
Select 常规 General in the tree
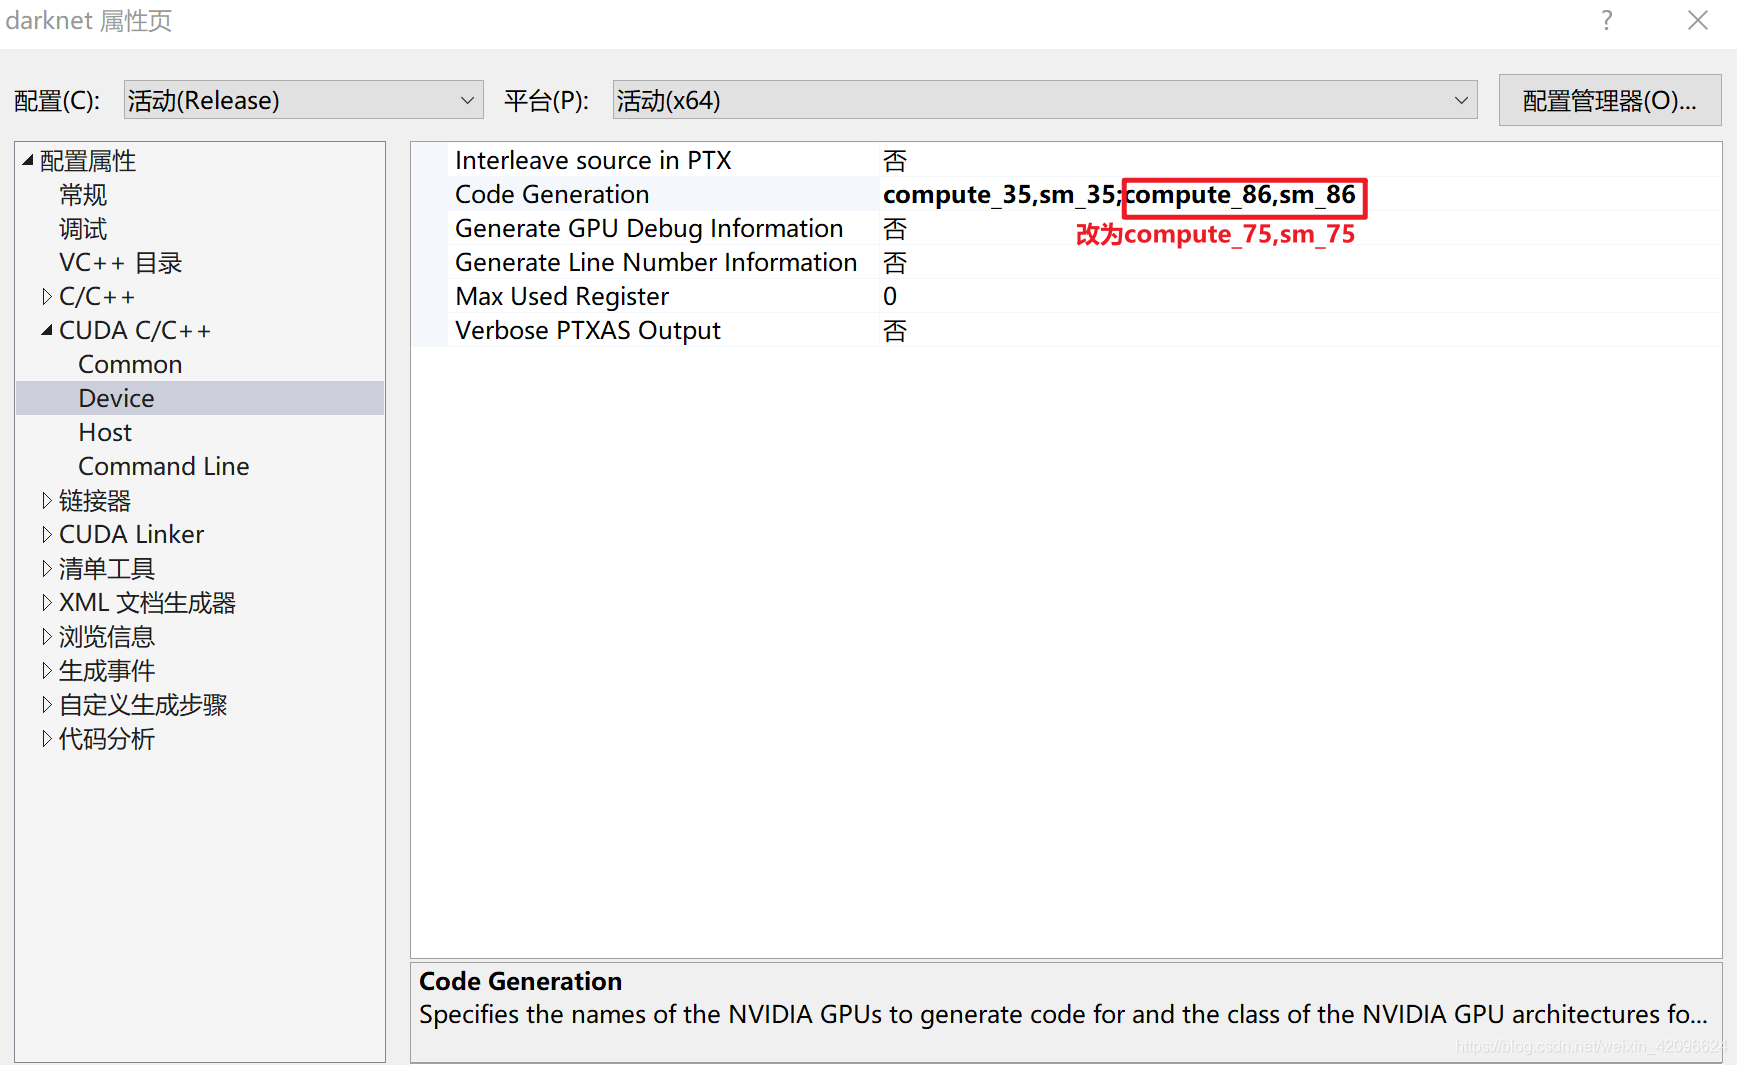pyautogui.click(x=83, y=194)
